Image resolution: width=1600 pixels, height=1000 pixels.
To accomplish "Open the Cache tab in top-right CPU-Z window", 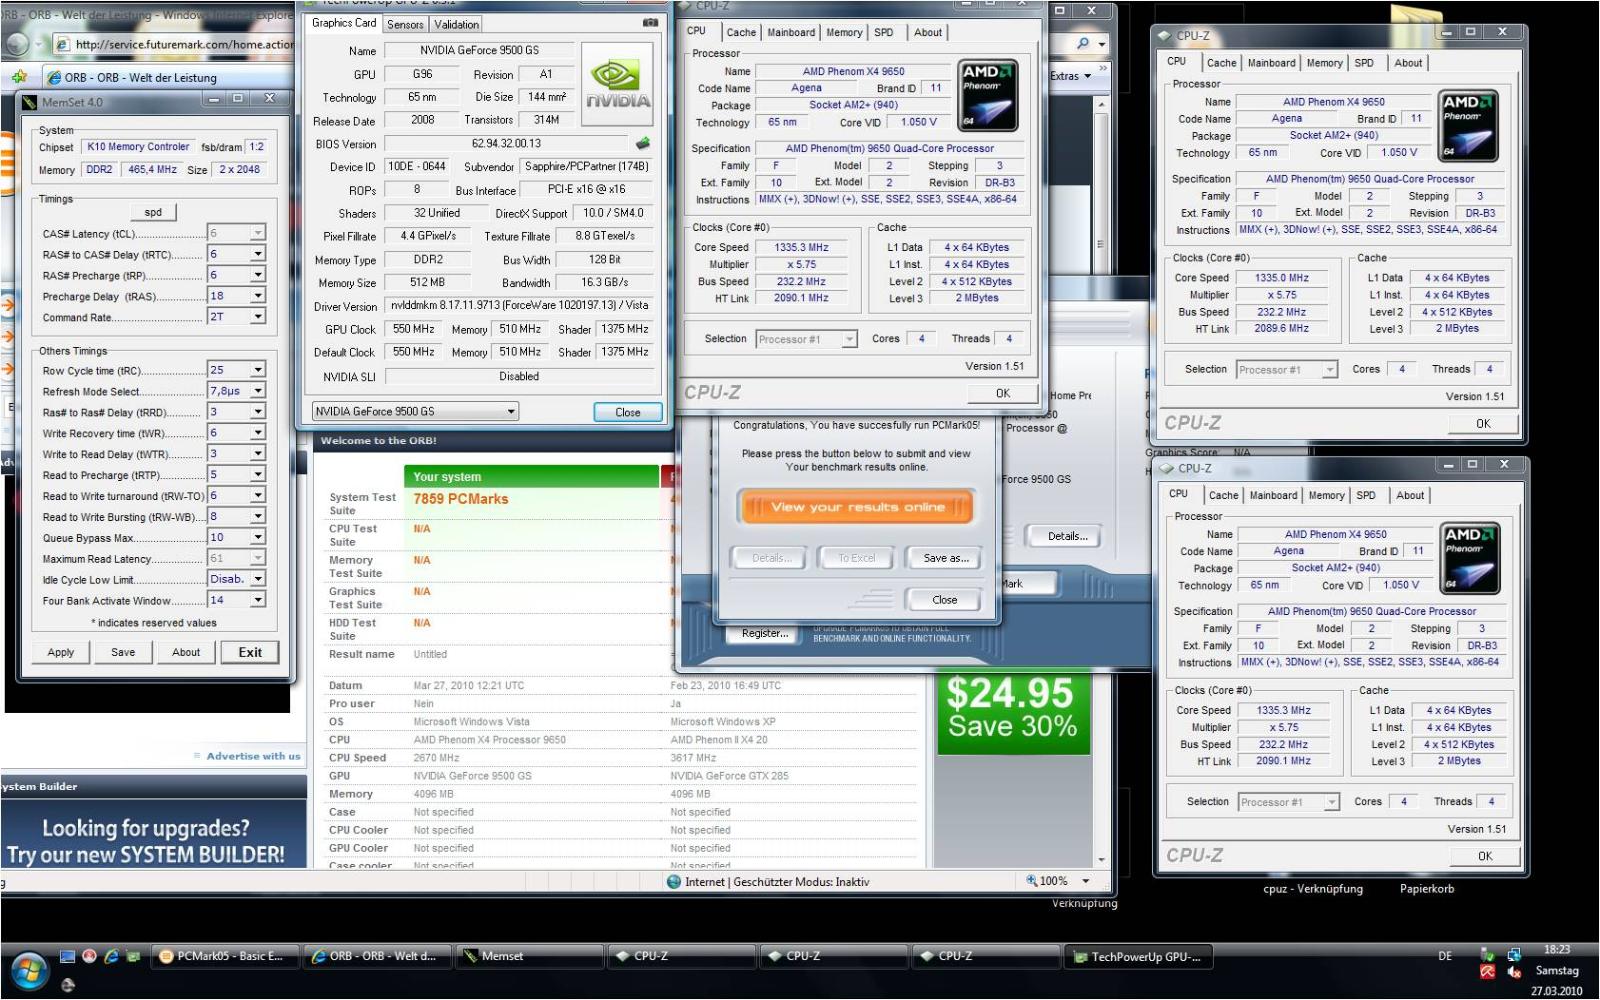I will 1221,63.
